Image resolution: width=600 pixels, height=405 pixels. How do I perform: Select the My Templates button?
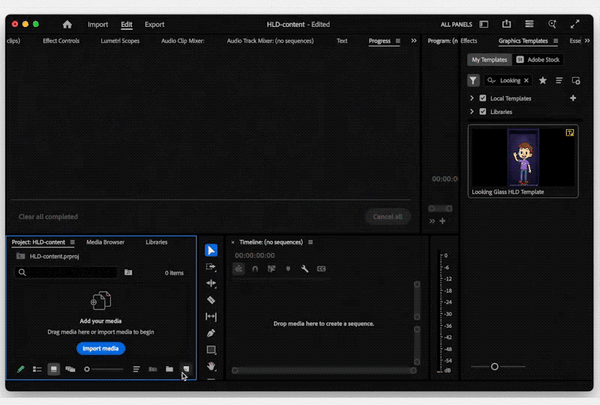(489, 60)
